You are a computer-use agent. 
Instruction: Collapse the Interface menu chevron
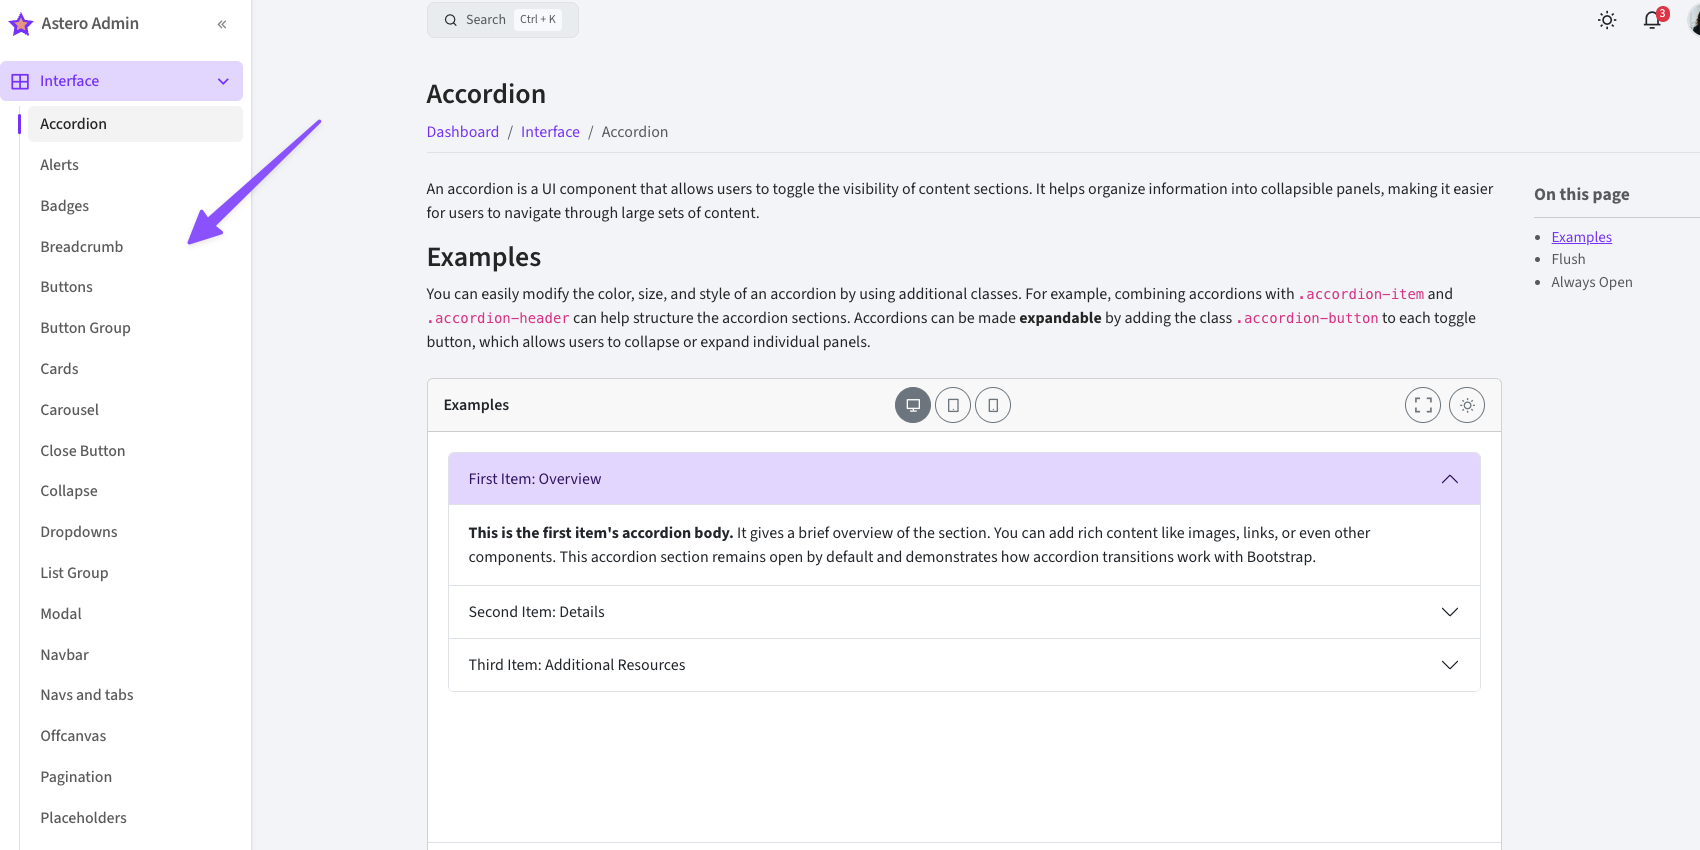coord(223,81)
